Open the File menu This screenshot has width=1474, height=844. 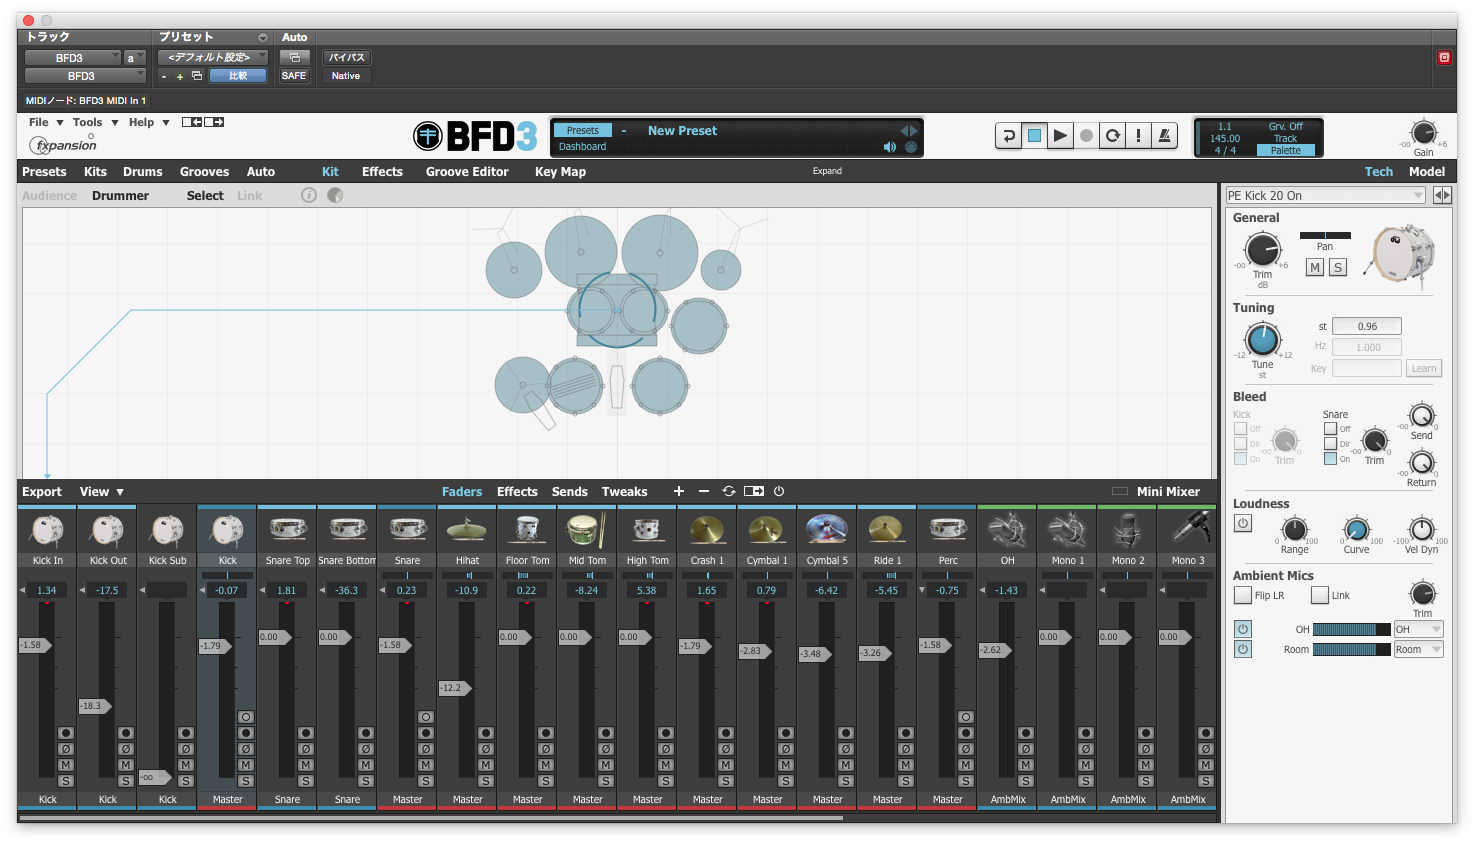[46, 122]
